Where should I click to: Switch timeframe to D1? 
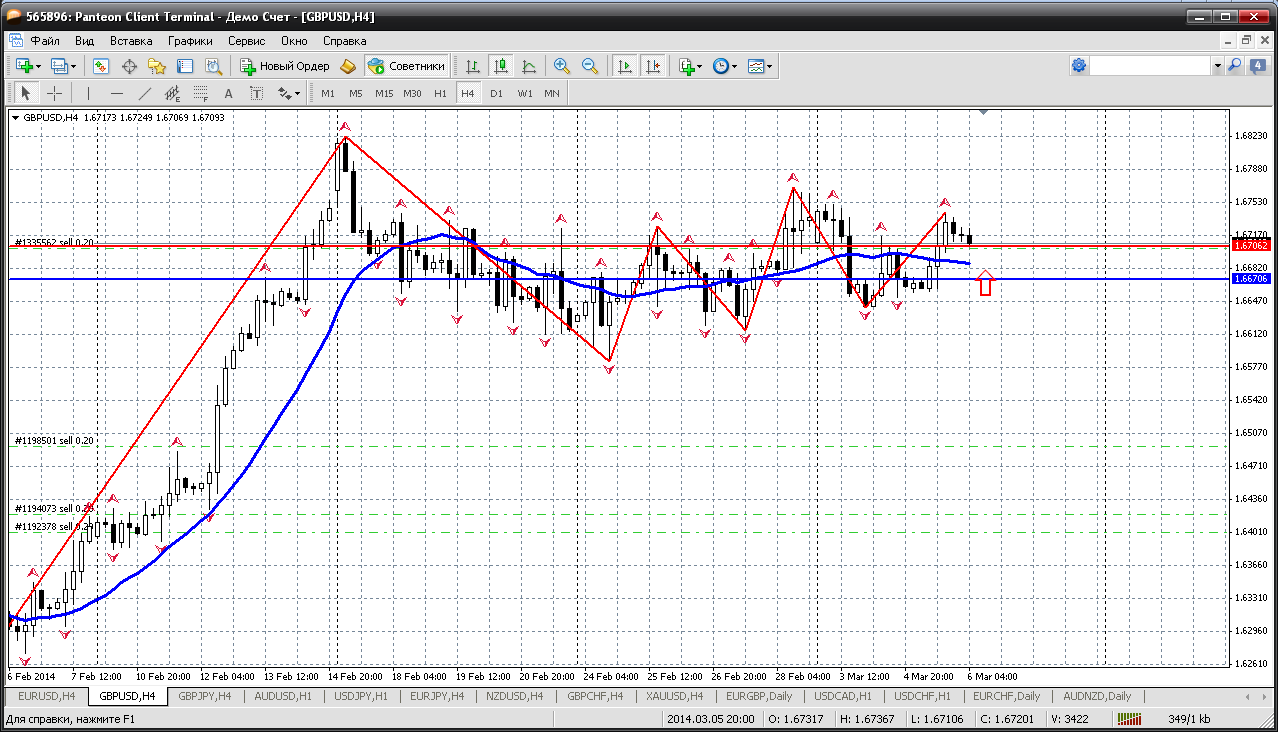pyautogui.click(x=496, y=93)
